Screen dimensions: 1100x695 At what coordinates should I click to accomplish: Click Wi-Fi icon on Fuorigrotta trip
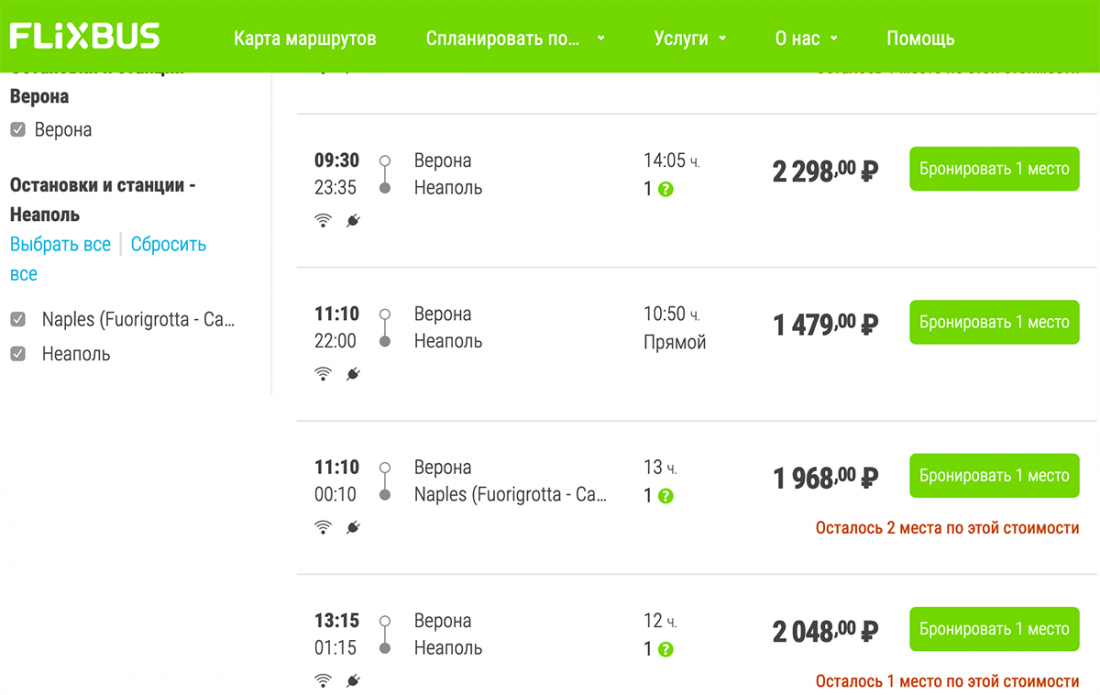(323, 527)
